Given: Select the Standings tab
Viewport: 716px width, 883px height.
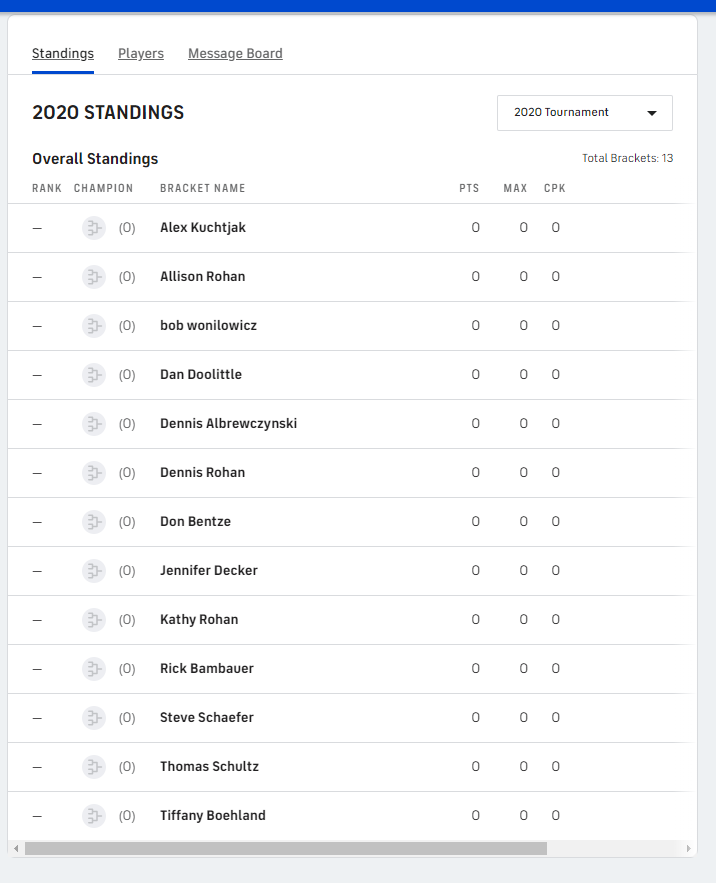Looking at the screenshot, I should 63,54.
